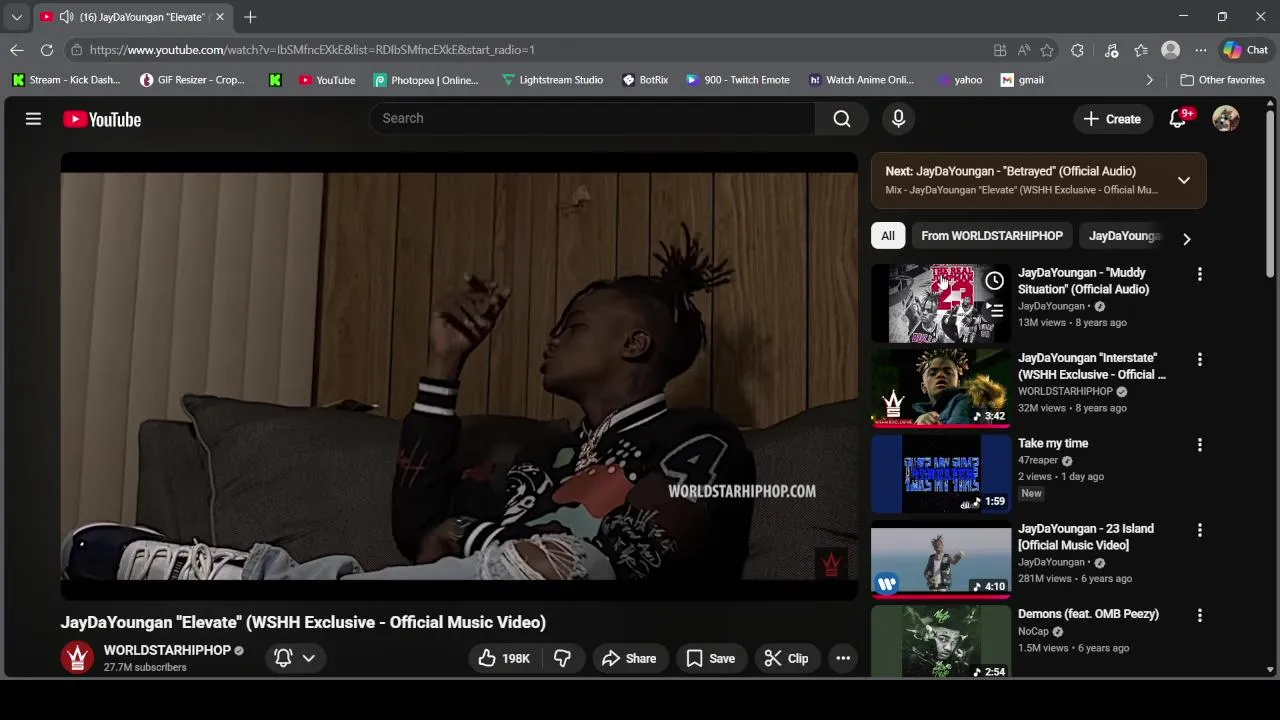Open more actions next to the Clip button
1280x720 pixels.
coord(843,658)
